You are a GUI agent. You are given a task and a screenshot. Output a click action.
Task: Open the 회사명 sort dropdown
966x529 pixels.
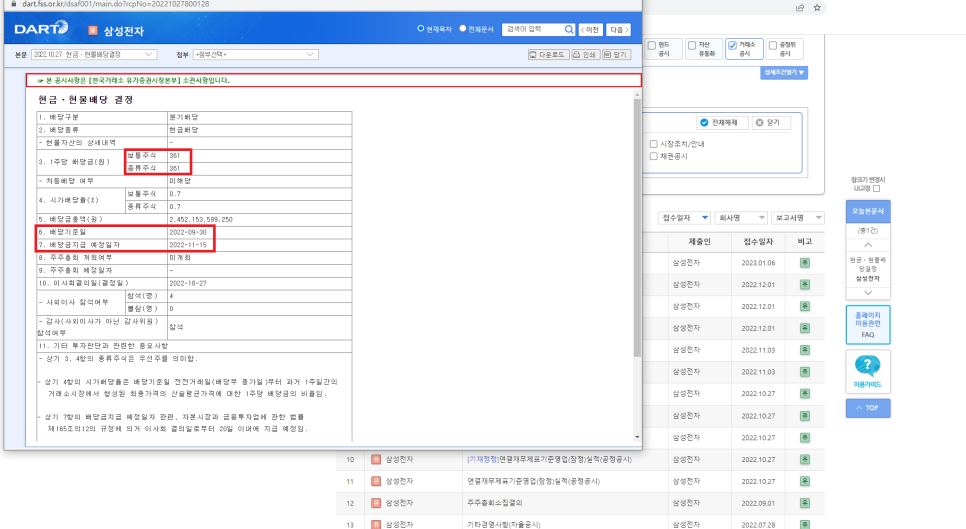(741, 218)
